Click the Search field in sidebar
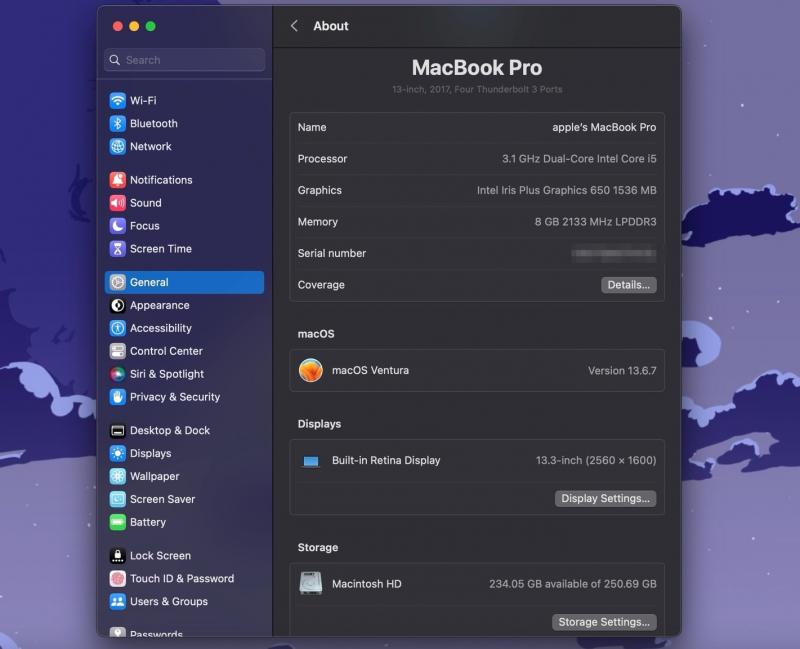This screenshot has width=800, height=649. click(x=185, y=60)
